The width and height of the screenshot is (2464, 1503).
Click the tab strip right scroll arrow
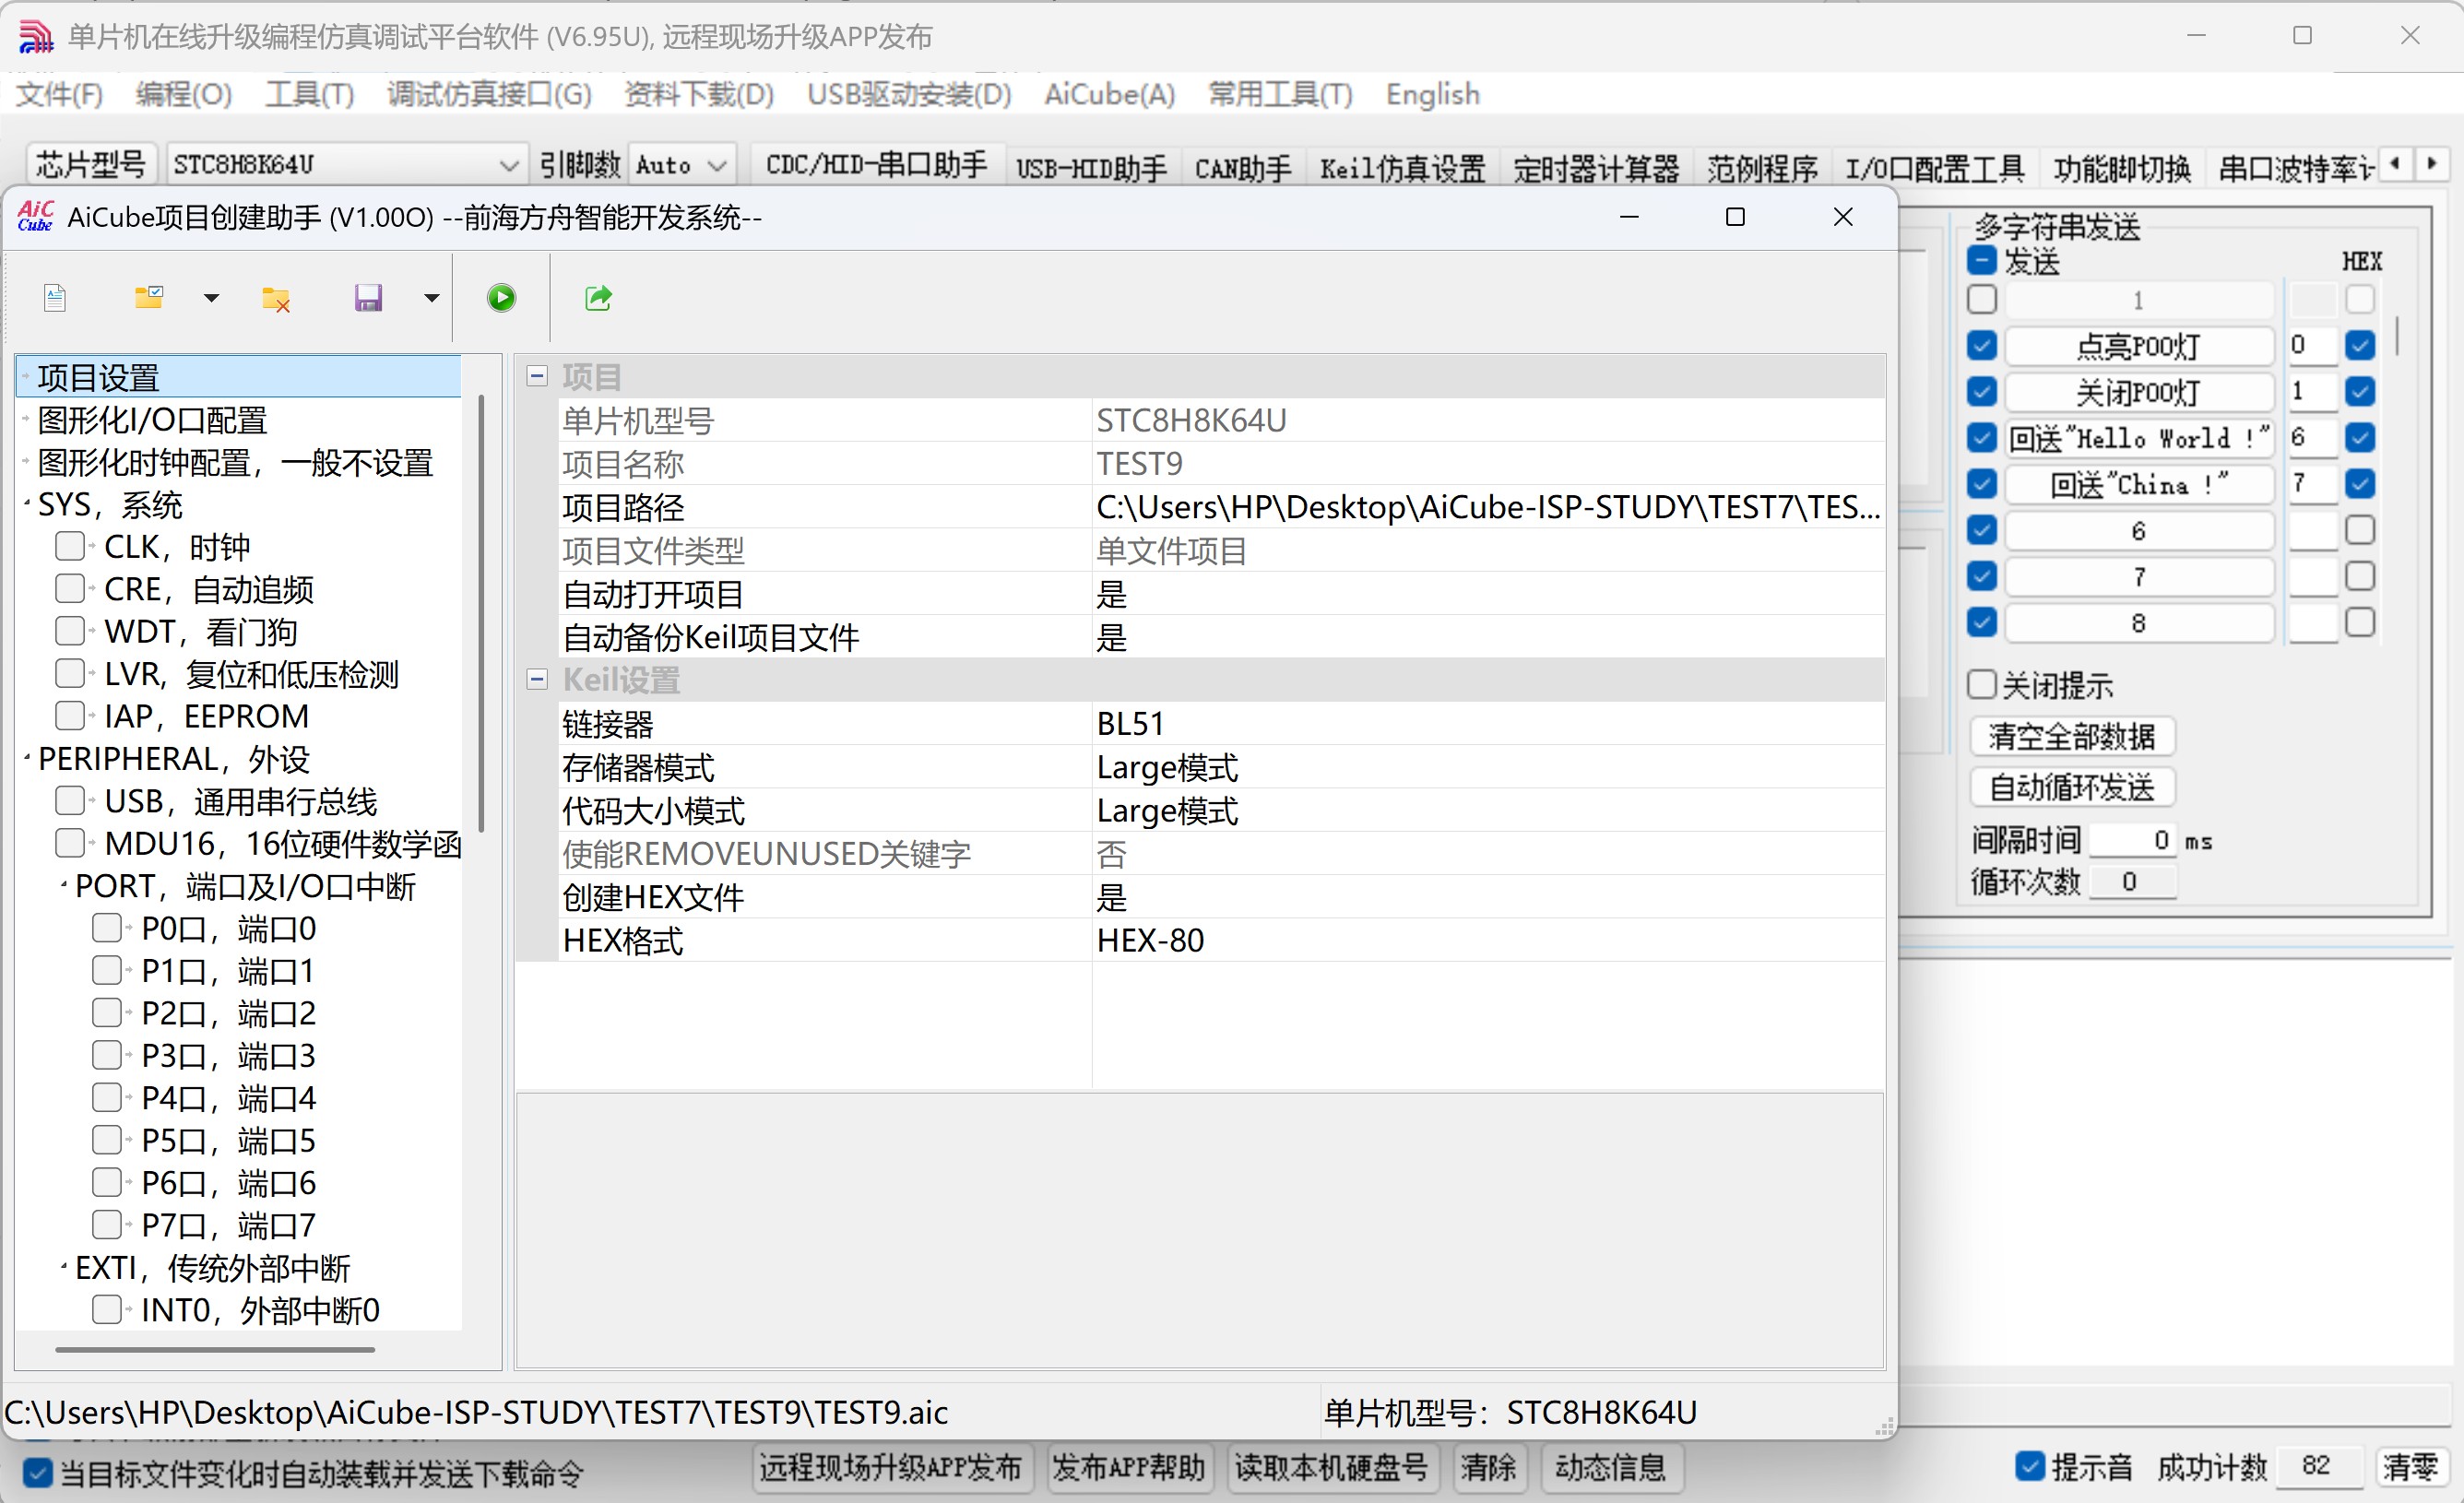point(2432,162)
